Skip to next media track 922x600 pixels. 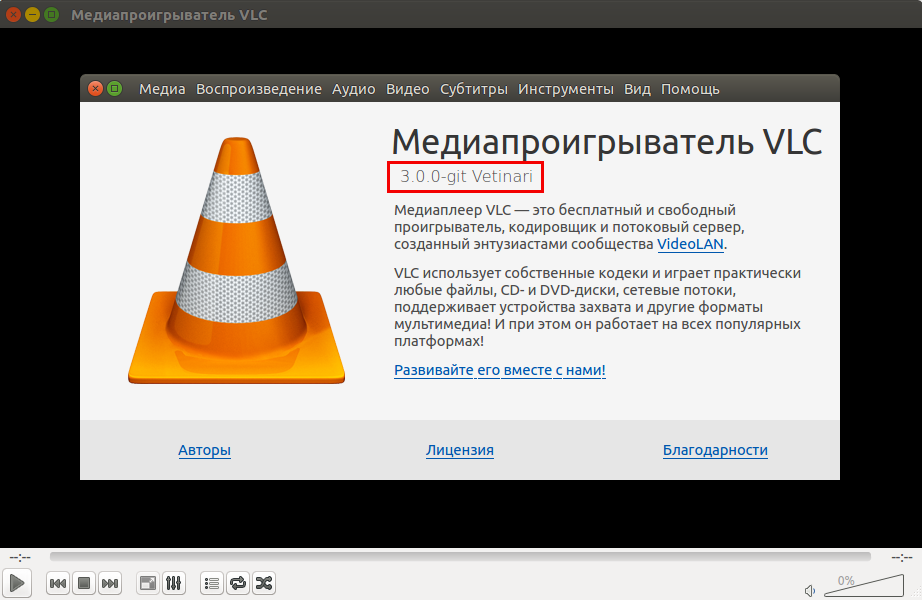coord(110,583)
